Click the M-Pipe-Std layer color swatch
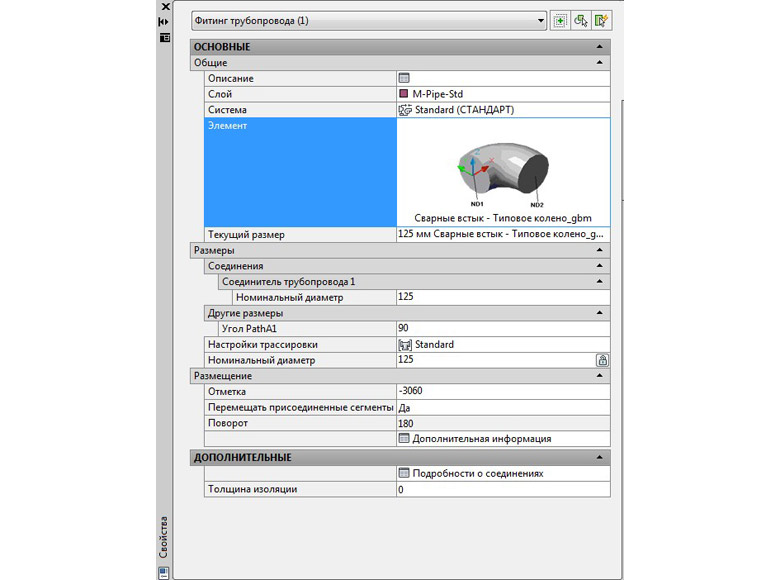 pyautogui.click(x=403, y=94)
